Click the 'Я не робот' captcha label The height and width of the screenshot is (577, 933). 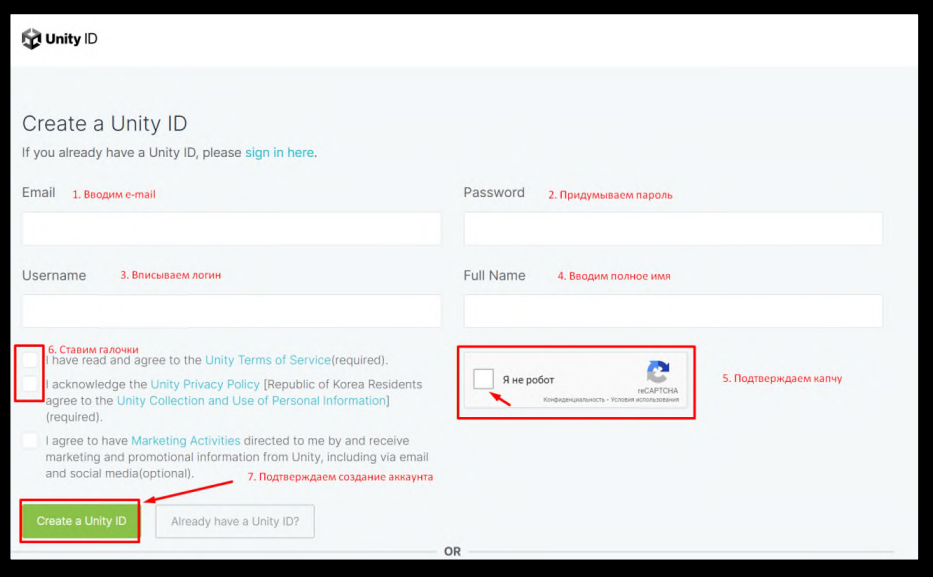pos(528,380)
